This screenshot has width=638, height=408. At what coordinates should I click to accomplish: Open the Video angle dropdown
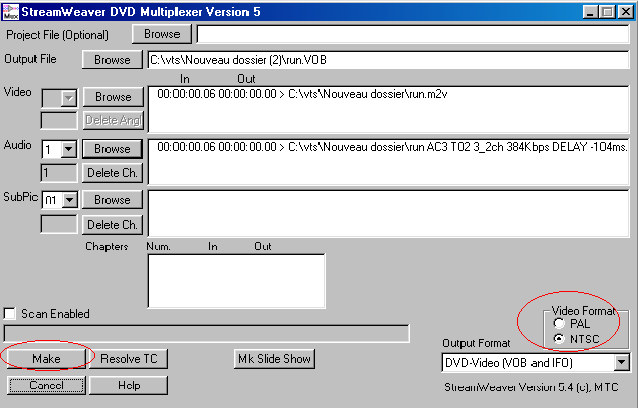point(68,98)
